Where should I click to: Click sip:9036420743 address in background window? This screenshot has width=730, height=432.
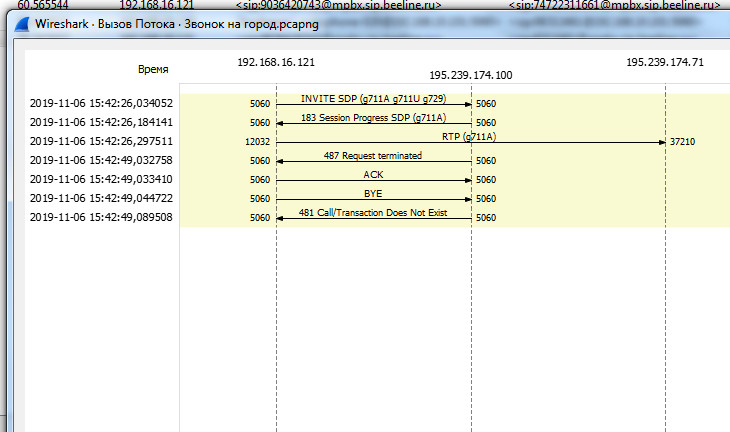[338, 5]
